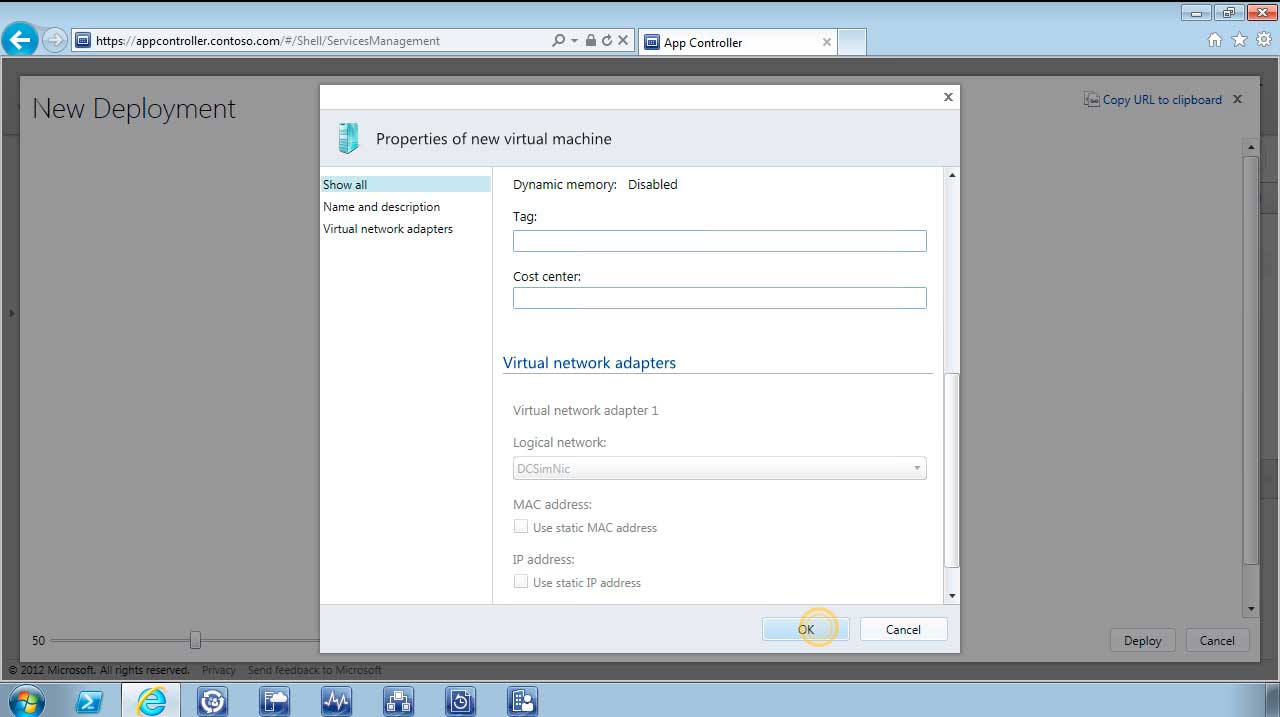This screenshot has height=717, width=1280.
Task: Open the browser Tools gear icon
Action: (1263, 40)
